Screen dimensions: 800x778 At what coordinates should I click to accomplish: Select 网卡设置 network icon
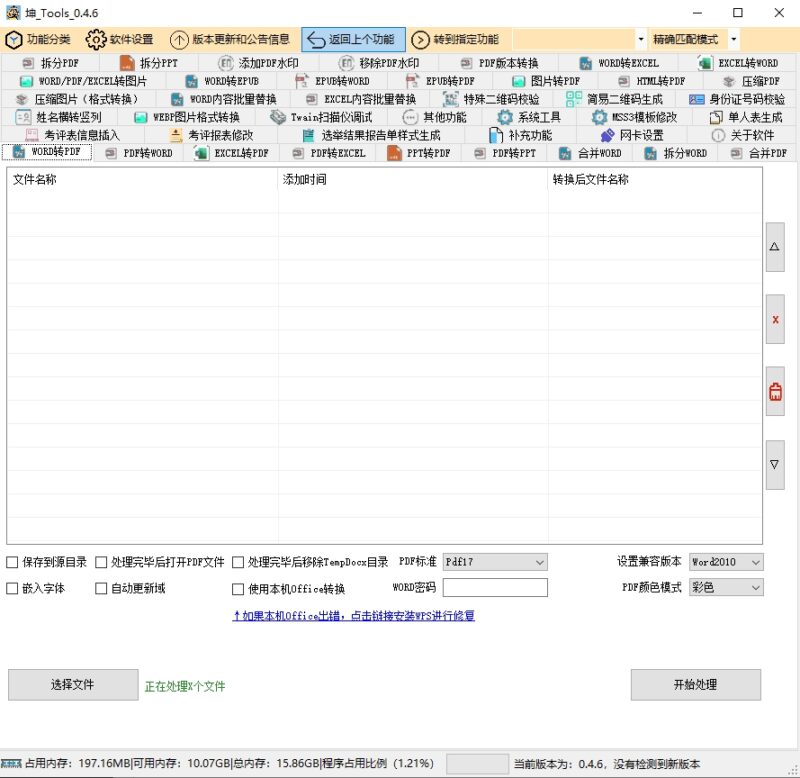[607, 135]
